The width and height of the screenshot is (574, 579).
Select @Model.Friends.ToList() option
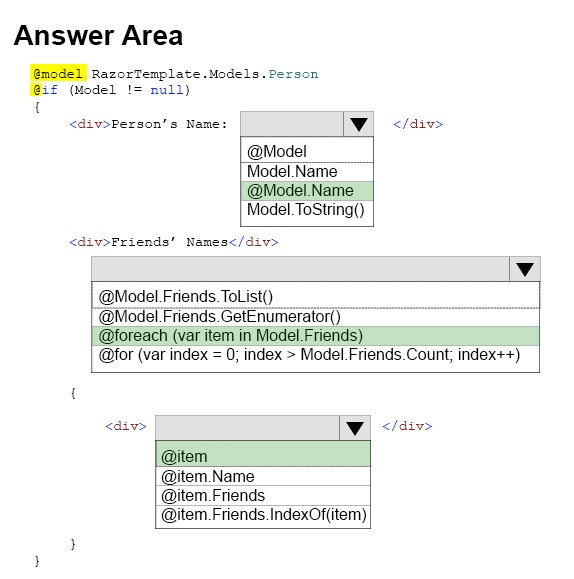315,297
